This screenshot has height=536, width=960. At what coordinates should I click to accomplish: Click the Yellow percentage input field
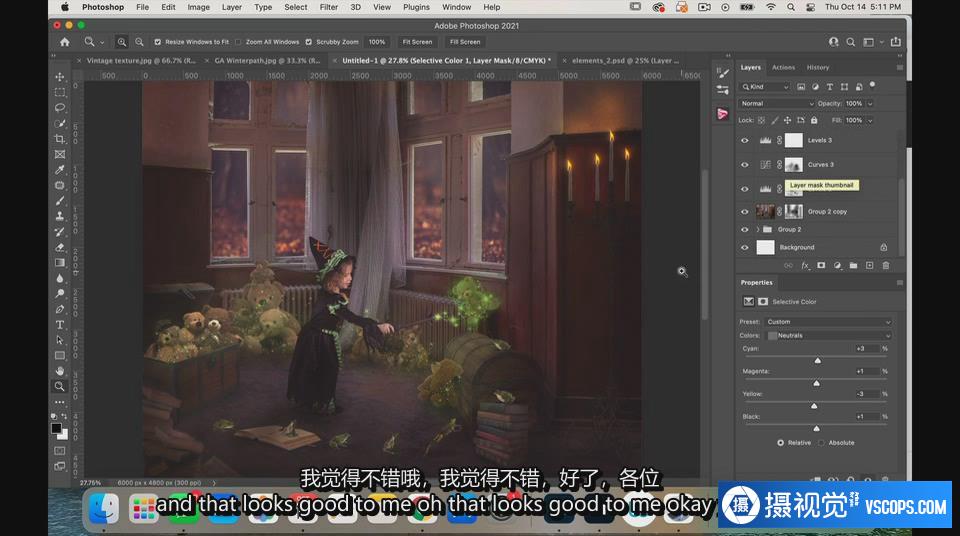tap(866, 394)
